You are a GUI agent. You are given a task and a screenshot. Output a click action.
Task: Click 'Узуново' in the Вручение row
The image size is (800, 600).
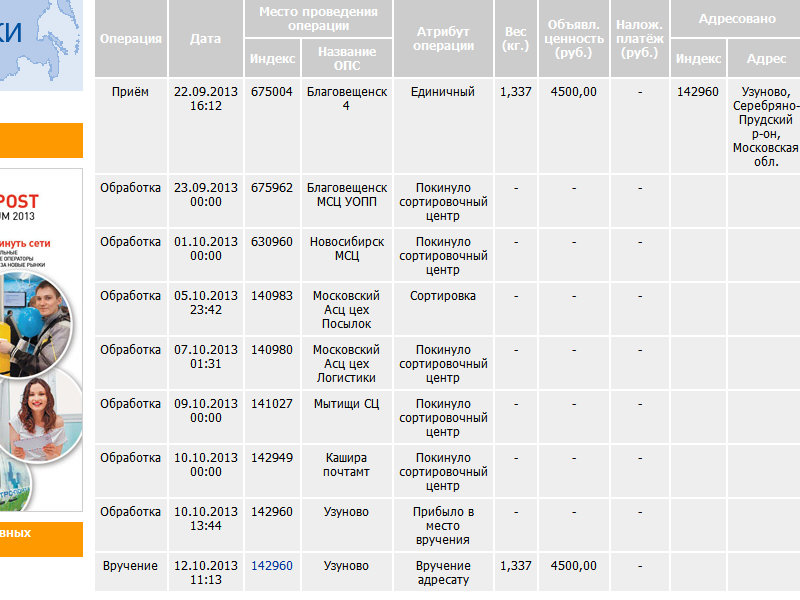(x=347, y=572)
